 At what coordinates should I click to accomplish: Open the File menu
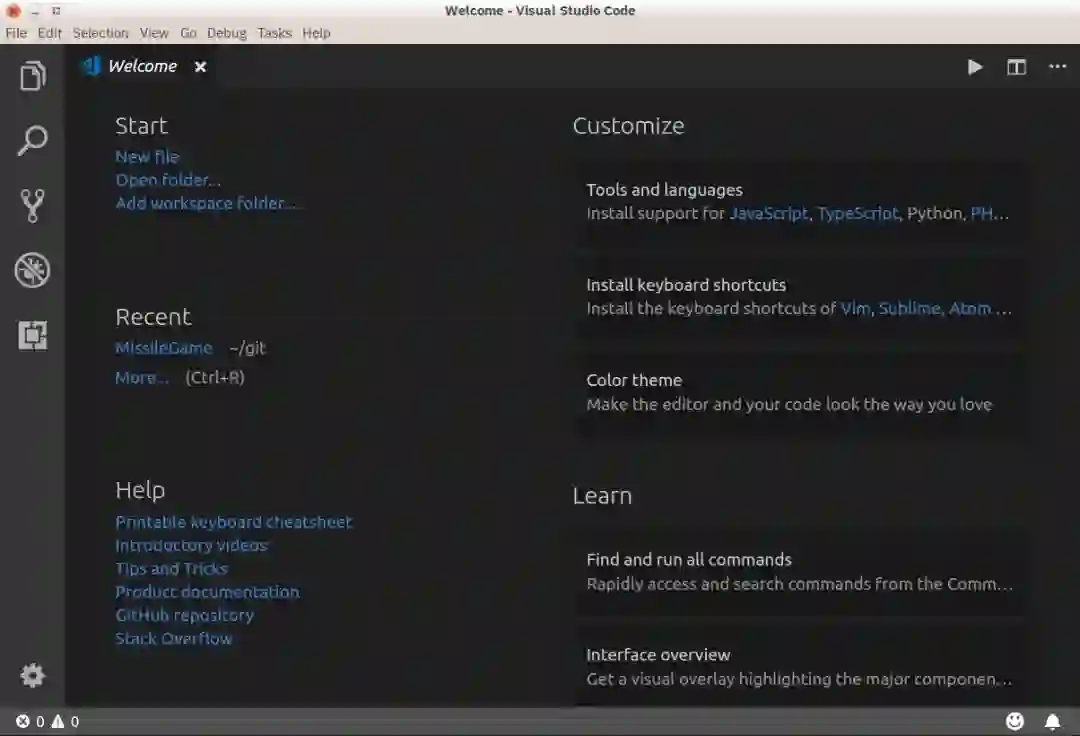click(x=16, y=33)
